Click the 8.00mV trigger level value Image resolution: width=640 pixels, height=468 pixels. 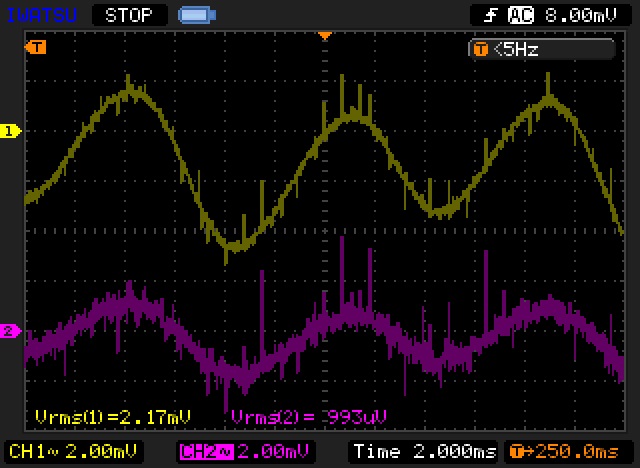[580, 16]
